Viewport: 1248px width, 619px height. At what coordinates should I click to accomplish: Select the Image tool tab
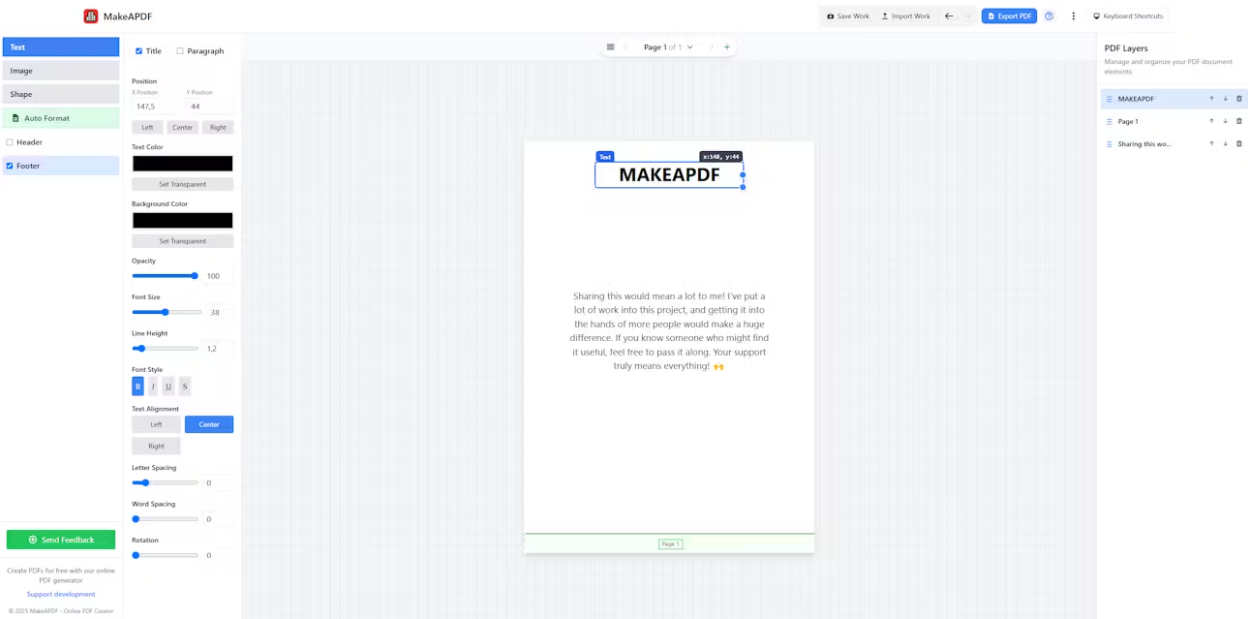(x=61, y=71)
